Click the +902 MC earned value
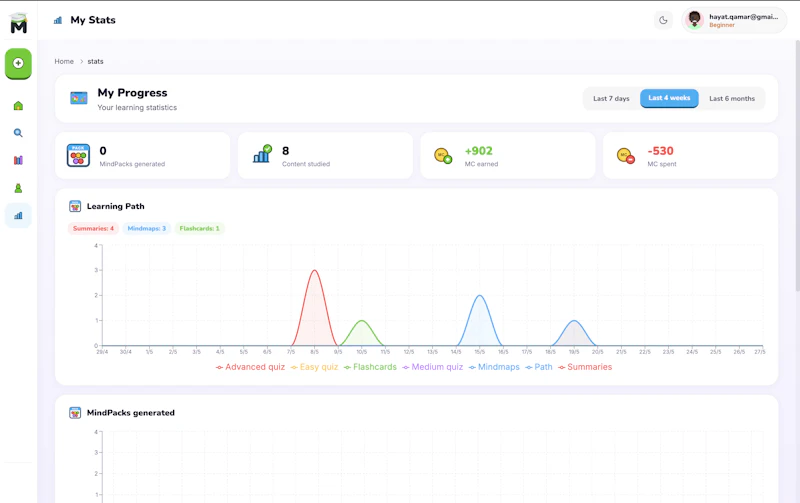800x503 pixels. coord(479,151)
